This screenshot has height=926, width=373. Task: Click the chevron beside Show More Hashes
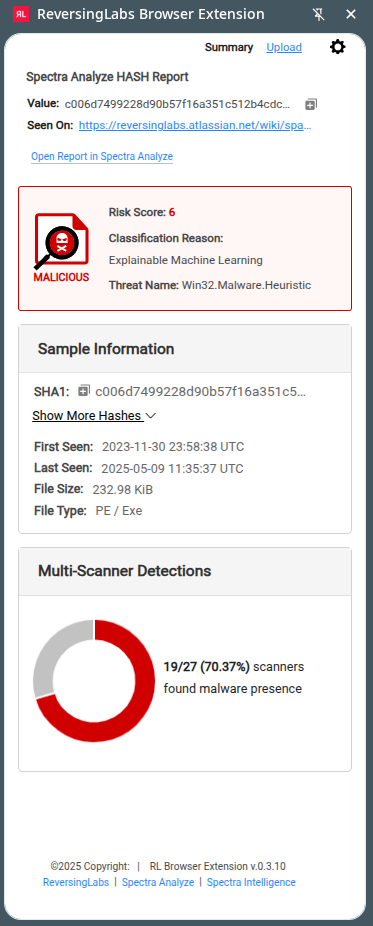(150, 416)
